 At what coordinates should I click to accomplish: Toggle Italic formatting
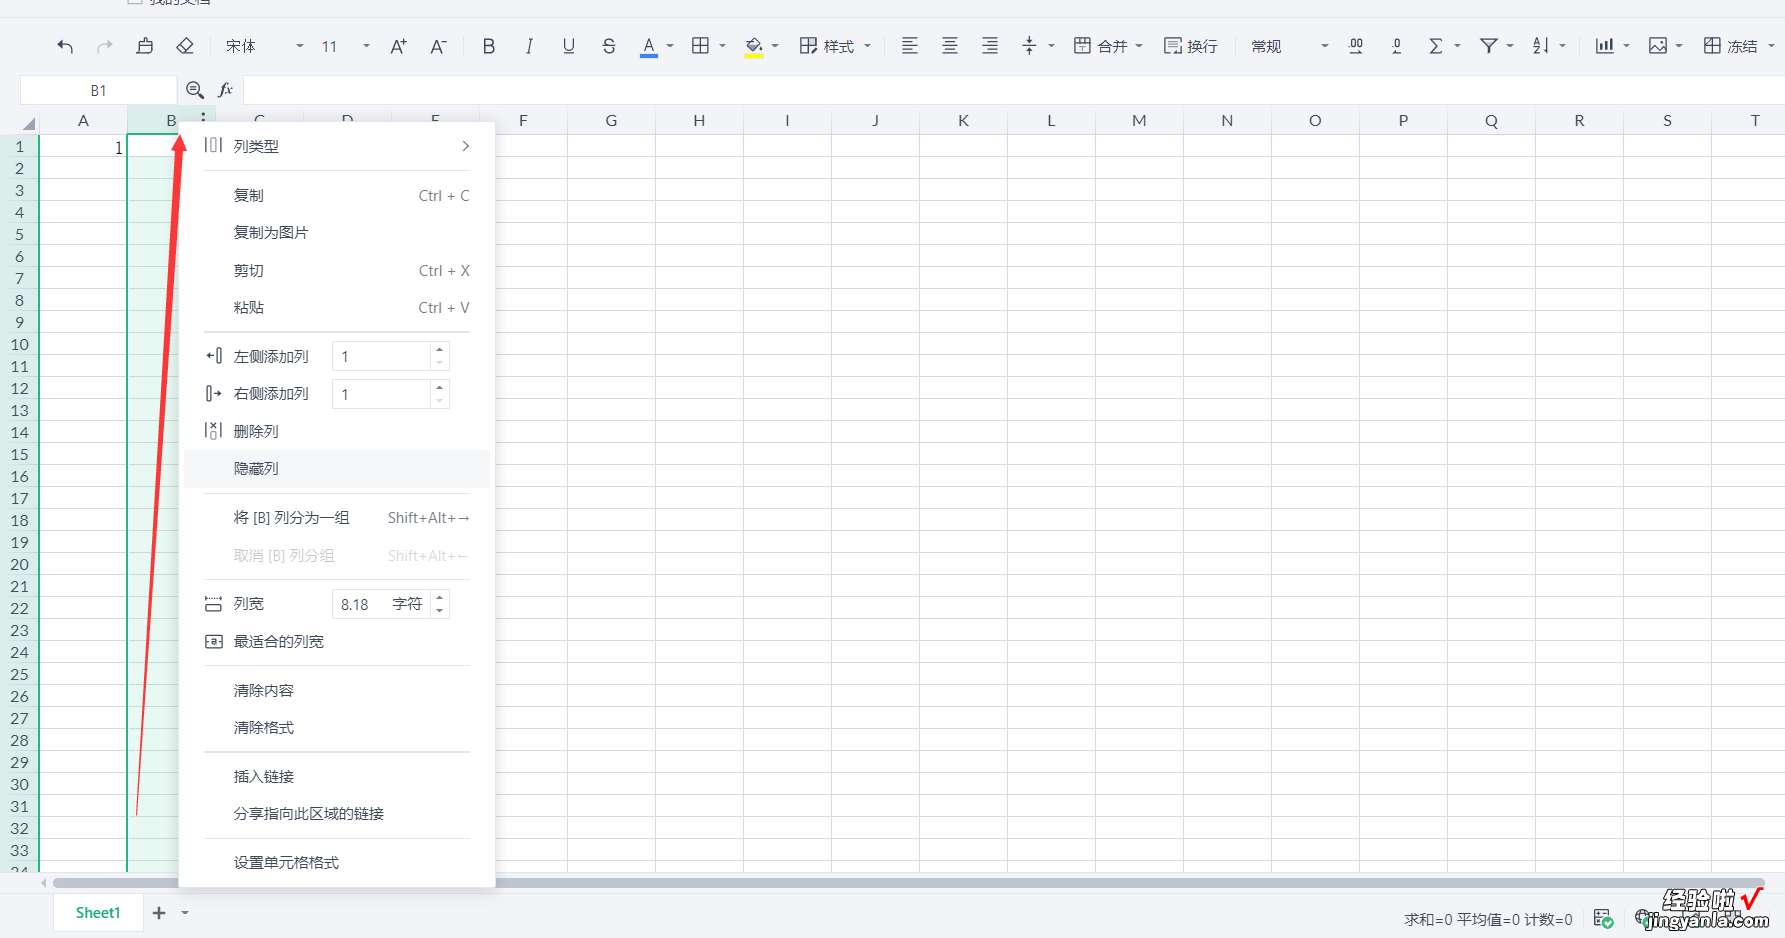coord(529,46)
